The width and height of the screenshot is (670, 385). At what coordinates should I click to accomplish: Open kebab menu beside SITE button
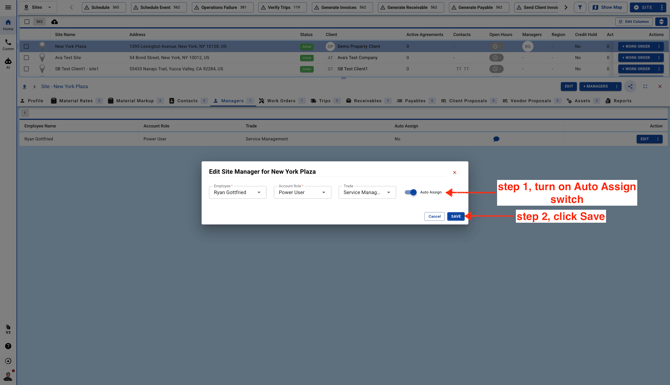tap(661, 7)
